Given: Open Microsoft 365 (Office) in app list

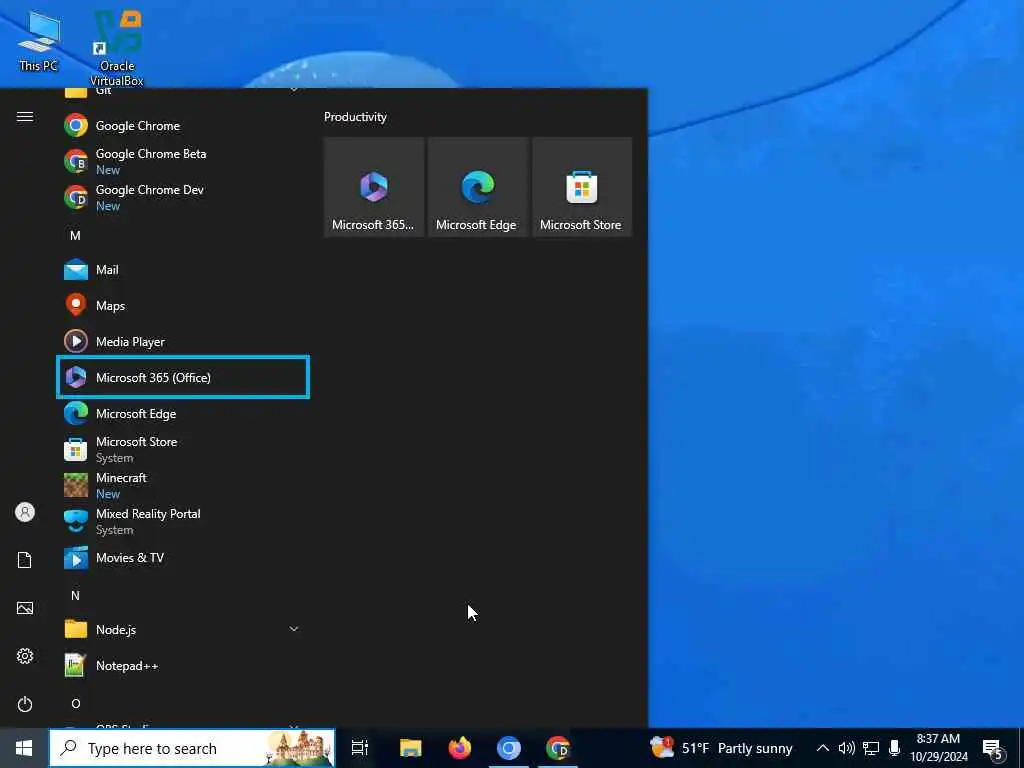Looking at the screenshot, I should (x=183, y=377).
